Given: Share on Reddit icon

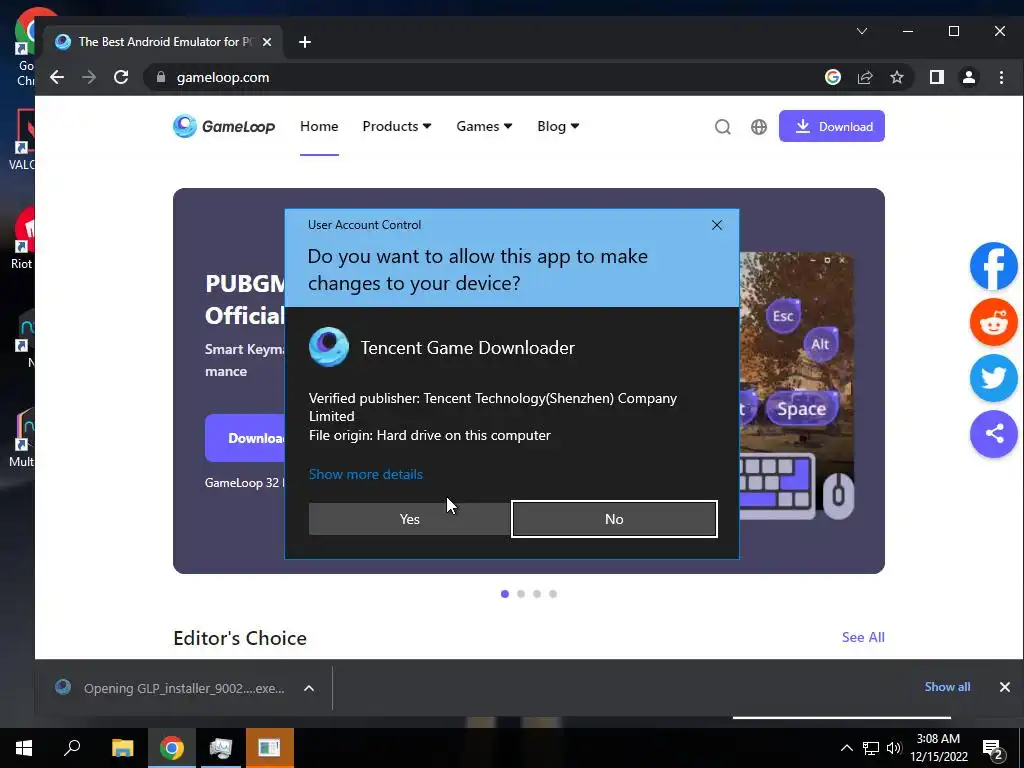Looking at the screenshot, I should point(994,322).
